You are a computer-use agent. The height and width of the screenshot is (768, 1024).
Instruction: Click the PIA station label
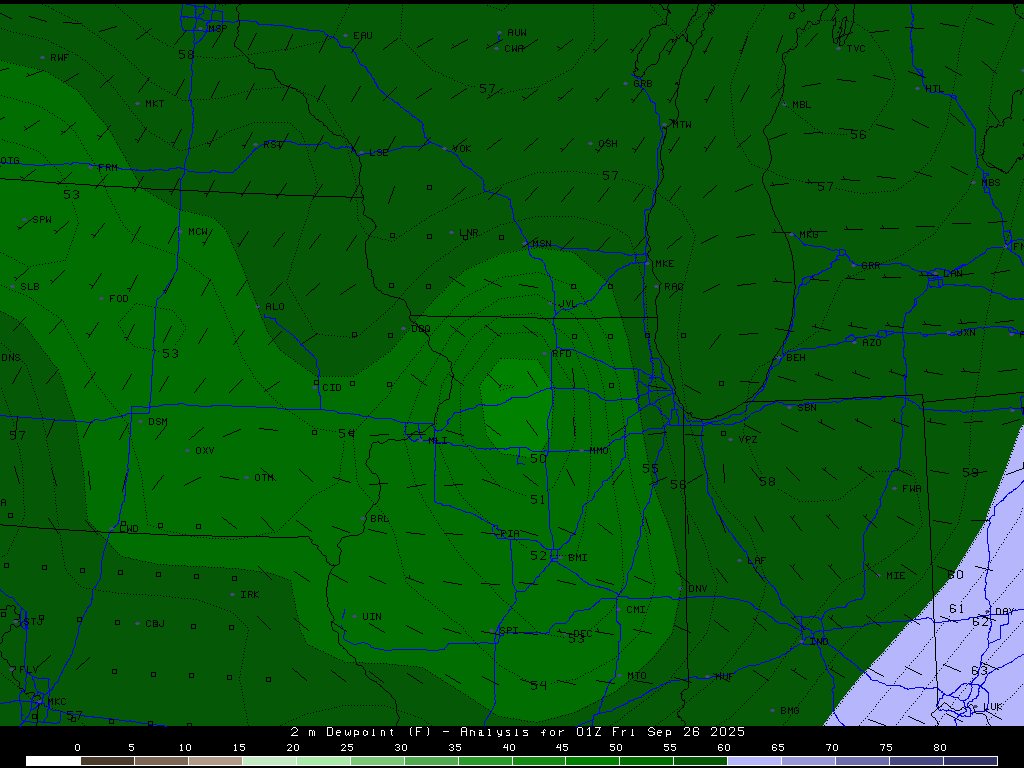pyautogui.click(x=510, y=534)
